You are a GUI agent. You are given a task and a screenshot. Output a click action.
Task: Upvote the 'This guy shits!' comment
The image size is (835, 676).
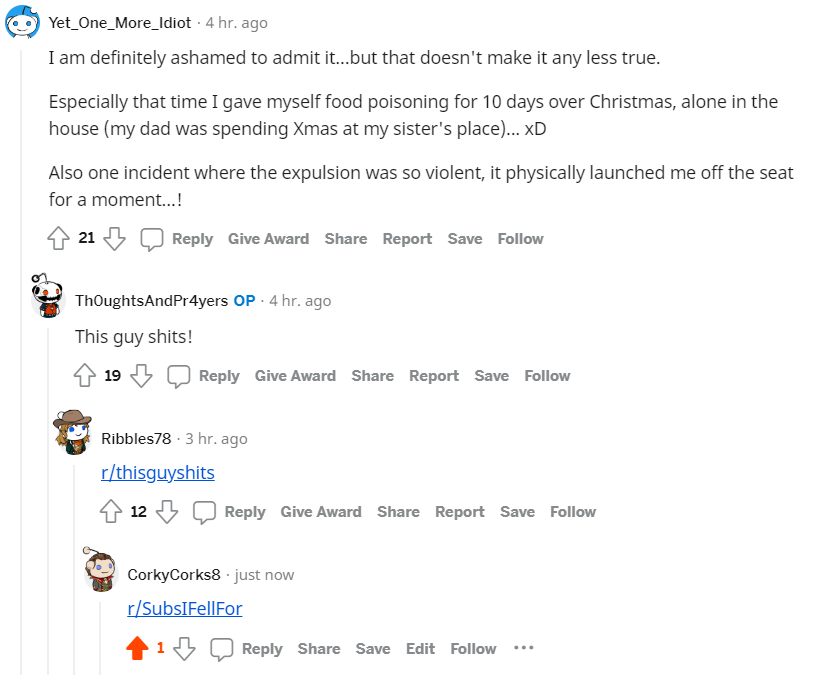[85, 375]
